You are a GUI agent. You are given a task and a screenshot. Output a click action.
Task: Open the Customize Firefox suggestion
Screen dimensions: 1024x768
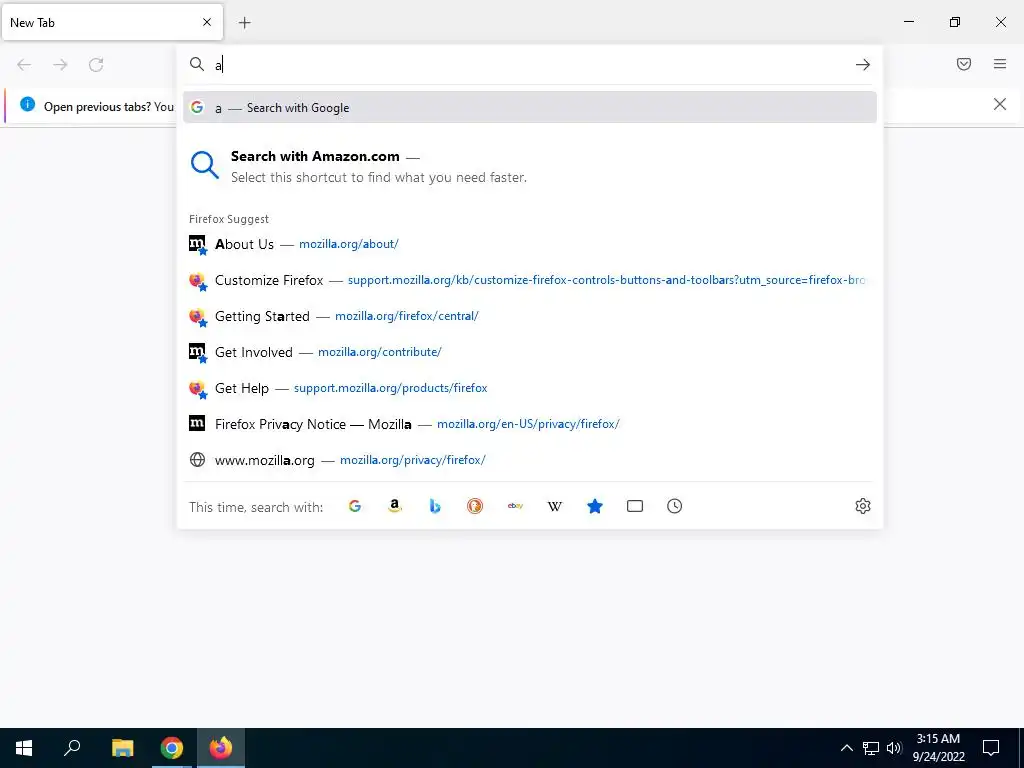(530, 280)
